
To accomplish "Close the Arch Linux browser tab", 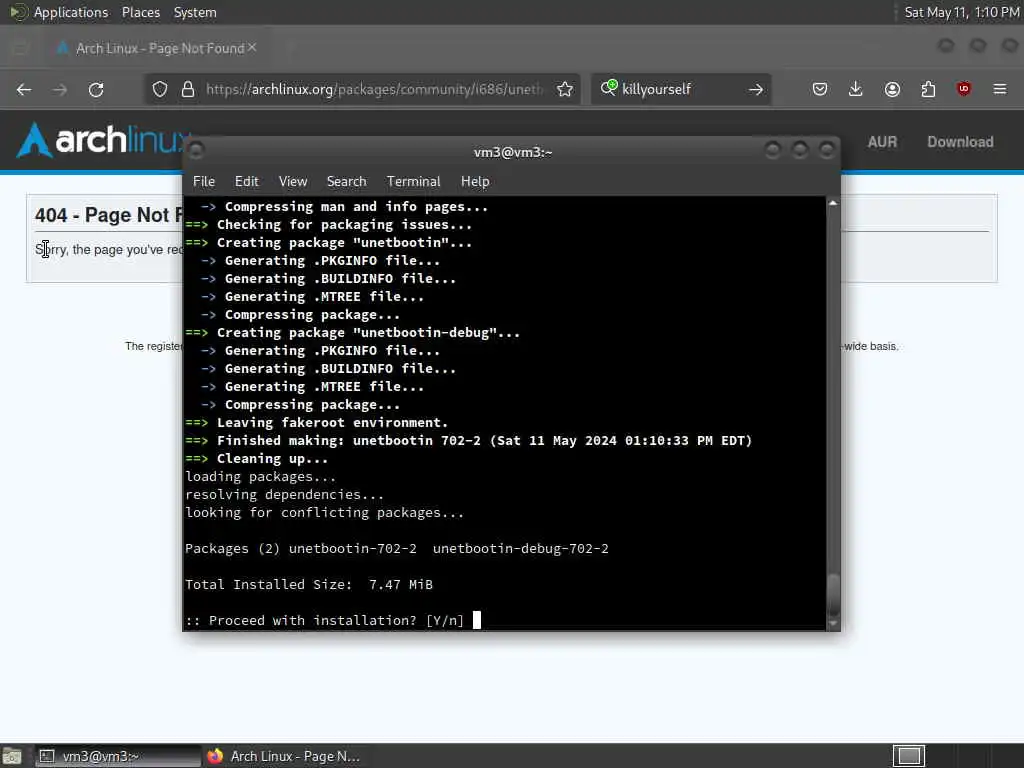I will tap(252, 48).
